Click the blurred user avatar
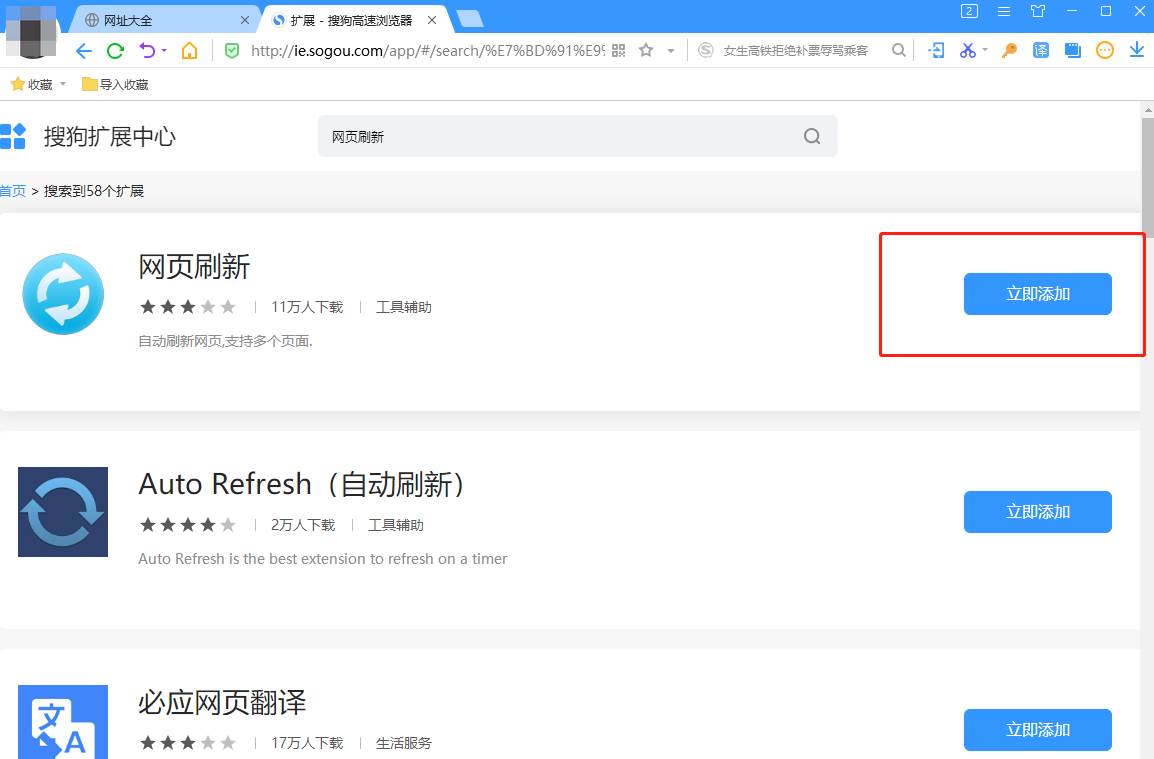1154x759 pixels. pos(31,31)
